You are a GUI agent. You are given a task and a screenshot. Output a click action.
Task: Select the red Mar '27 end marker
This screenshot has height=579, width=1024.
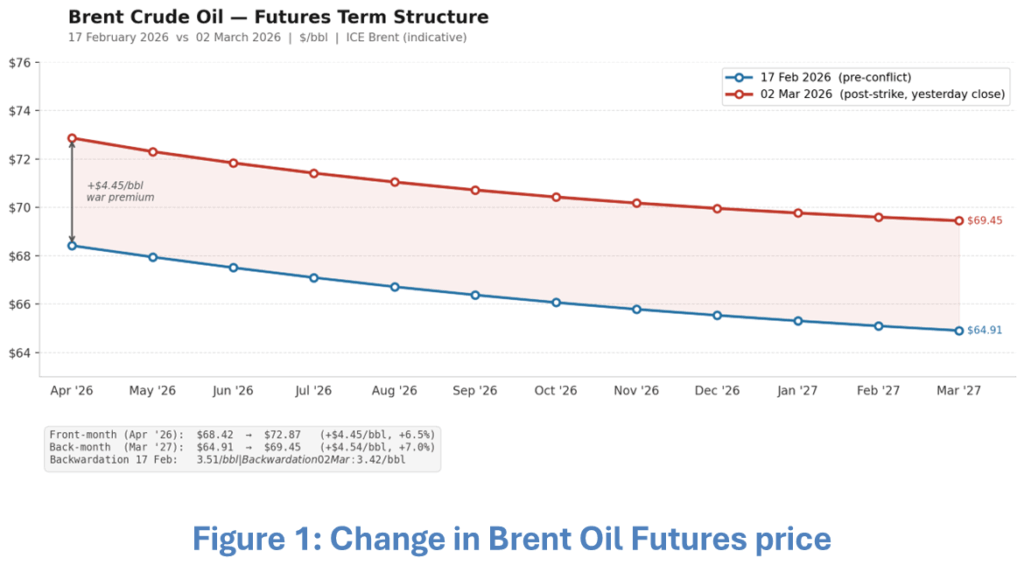click(959, 221)
